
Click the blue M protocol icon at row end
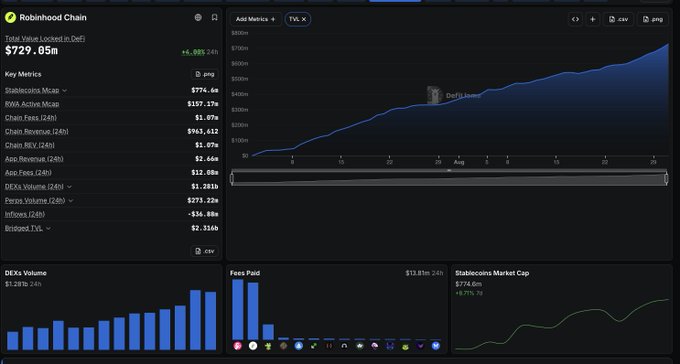tap(436, 346)
